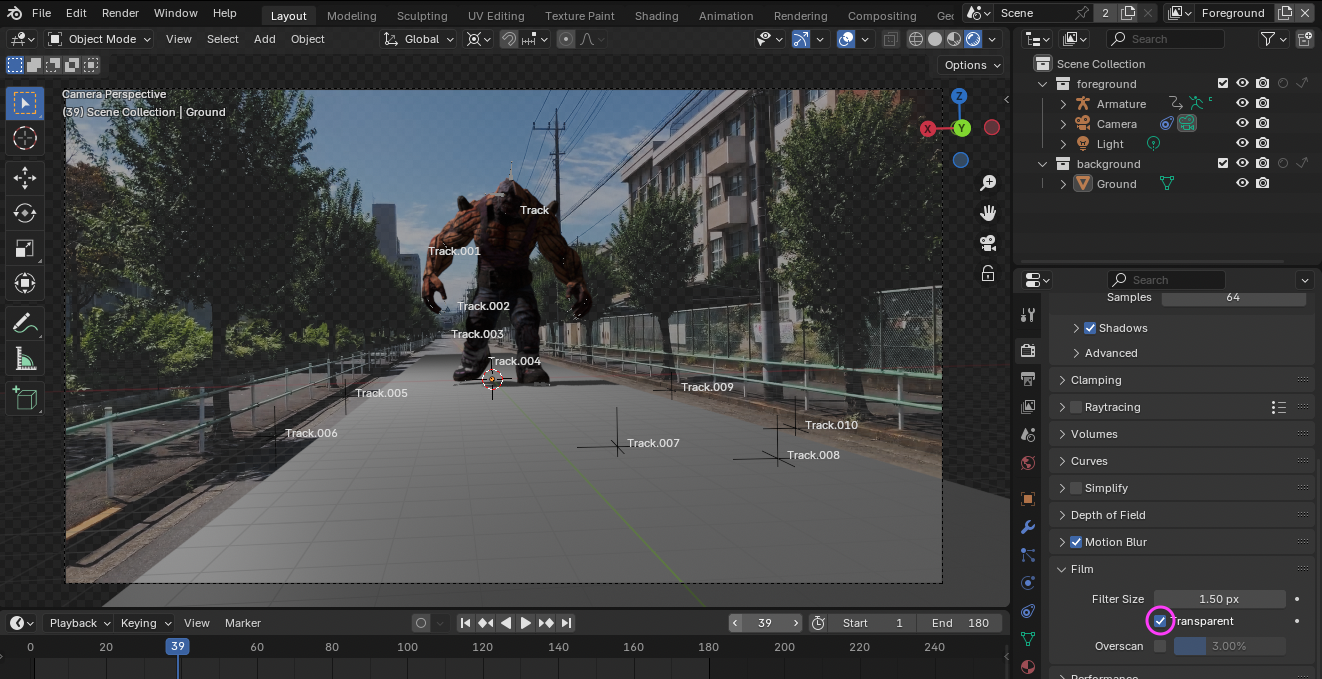Switch to the Shading workspace tab
Image resolution: width=1322 pixels, height=679 pixels.
click(656, 16)
